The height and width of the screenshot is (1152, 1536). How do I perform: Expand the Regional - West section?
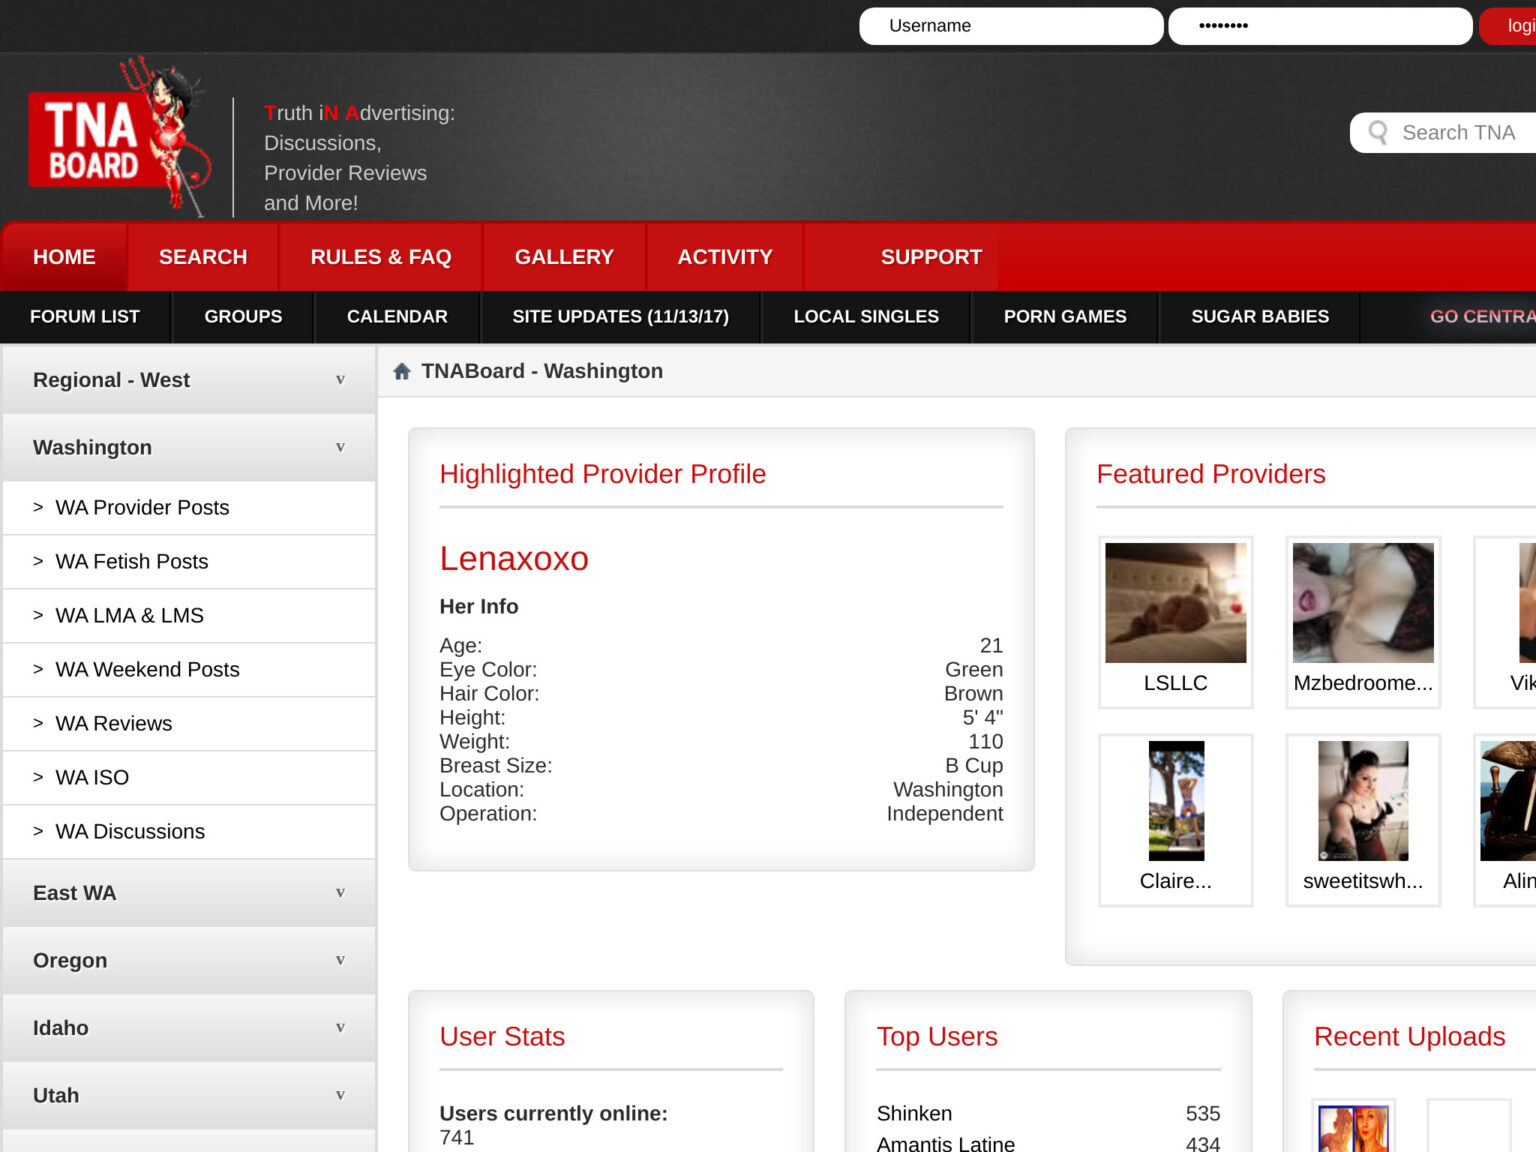pyautogui.click(x=189, y=380)
